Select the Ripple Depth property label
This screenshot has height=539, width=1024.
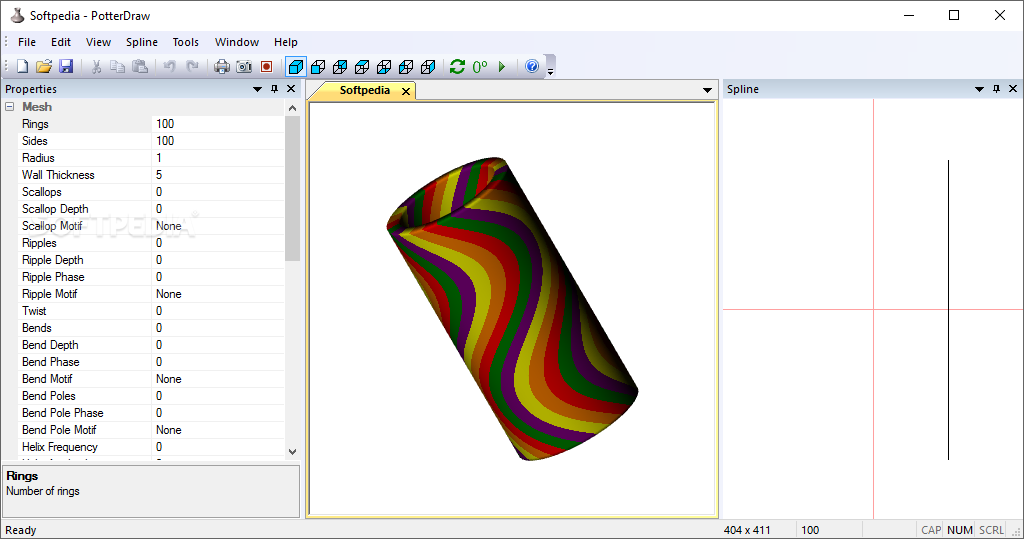pyautogui.click(x=52, y=260)
